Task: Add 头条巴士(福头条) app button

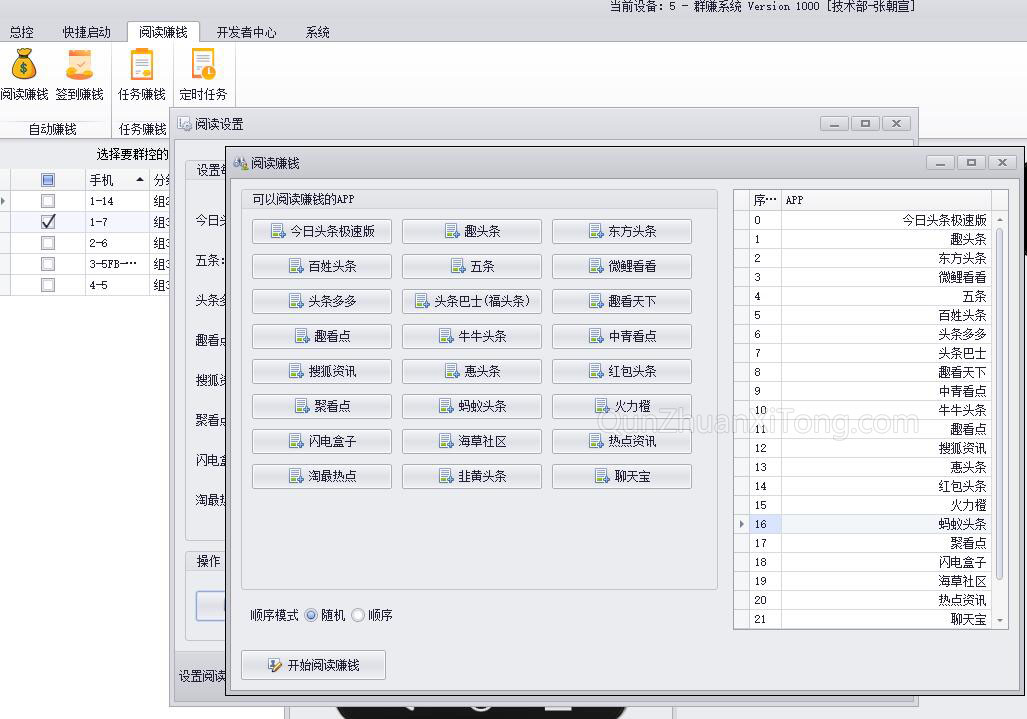Action: 472,301
